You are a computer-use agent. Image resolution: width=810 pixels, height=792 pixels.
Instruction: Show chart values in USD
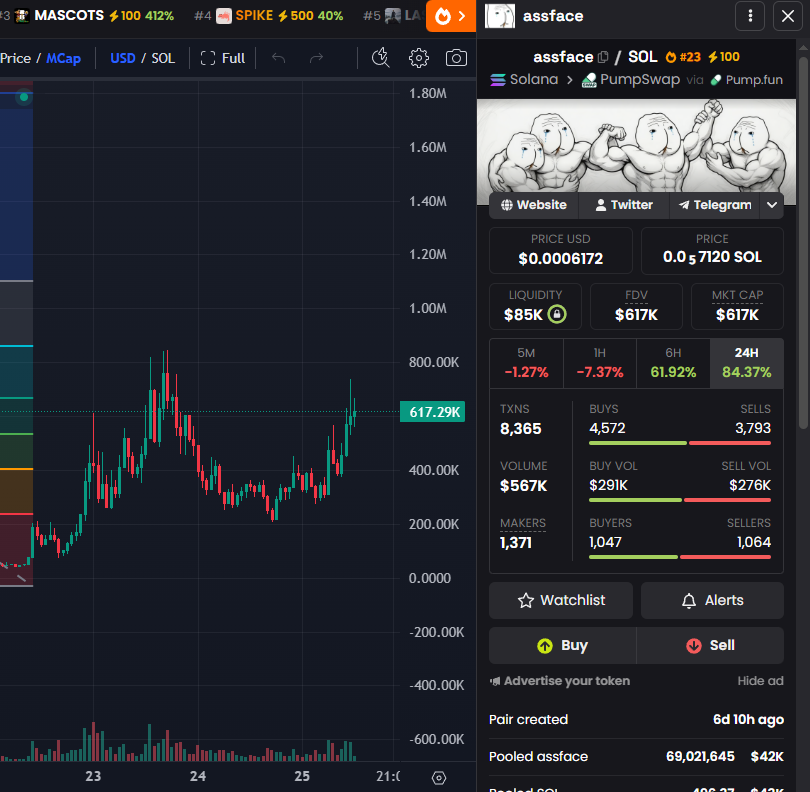123,58
